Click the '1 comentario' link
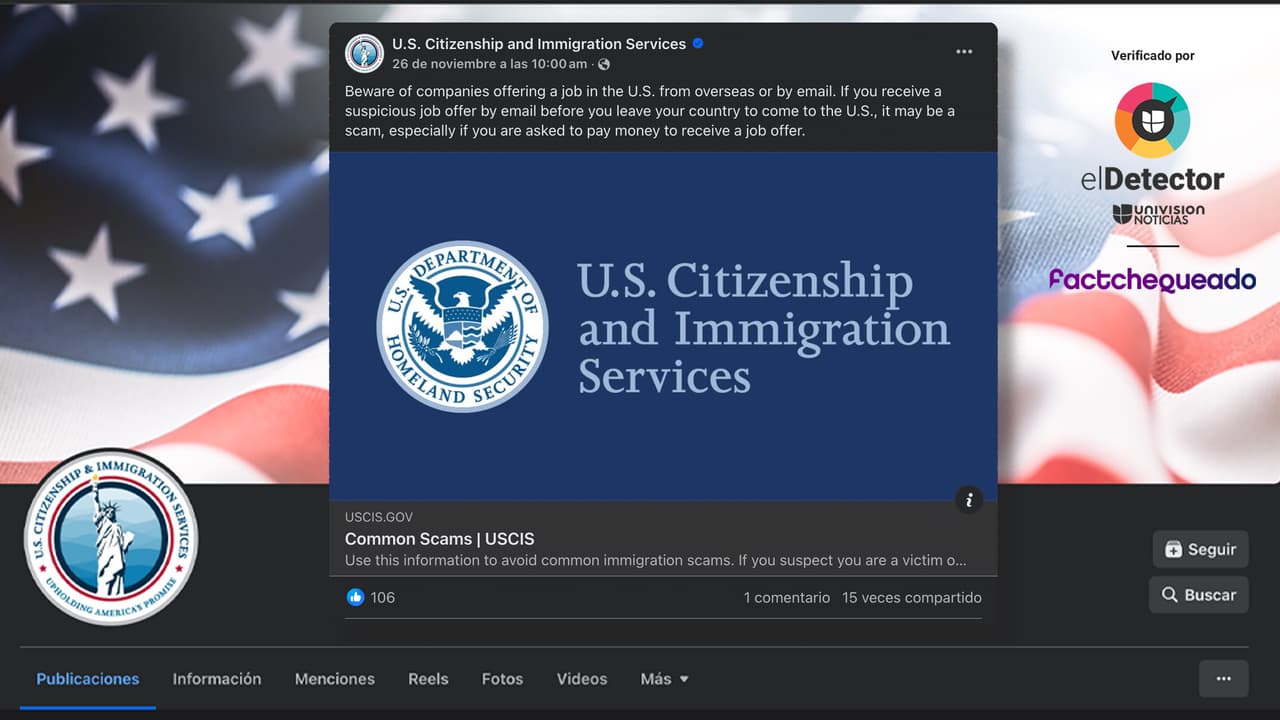 (x=786, y=597)
